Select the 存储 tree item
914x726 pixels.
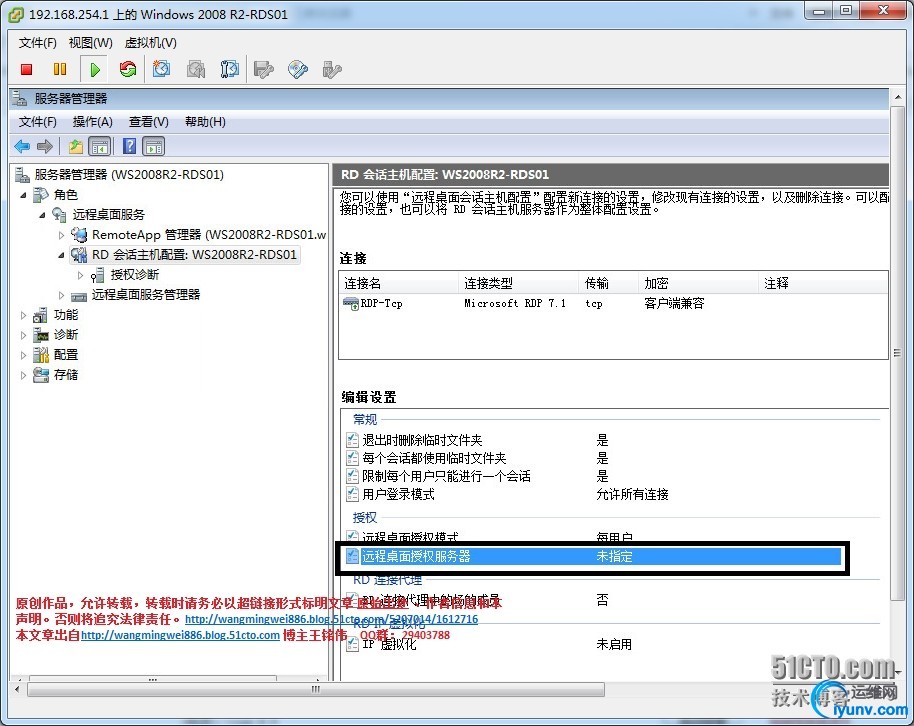click(66, 374)
